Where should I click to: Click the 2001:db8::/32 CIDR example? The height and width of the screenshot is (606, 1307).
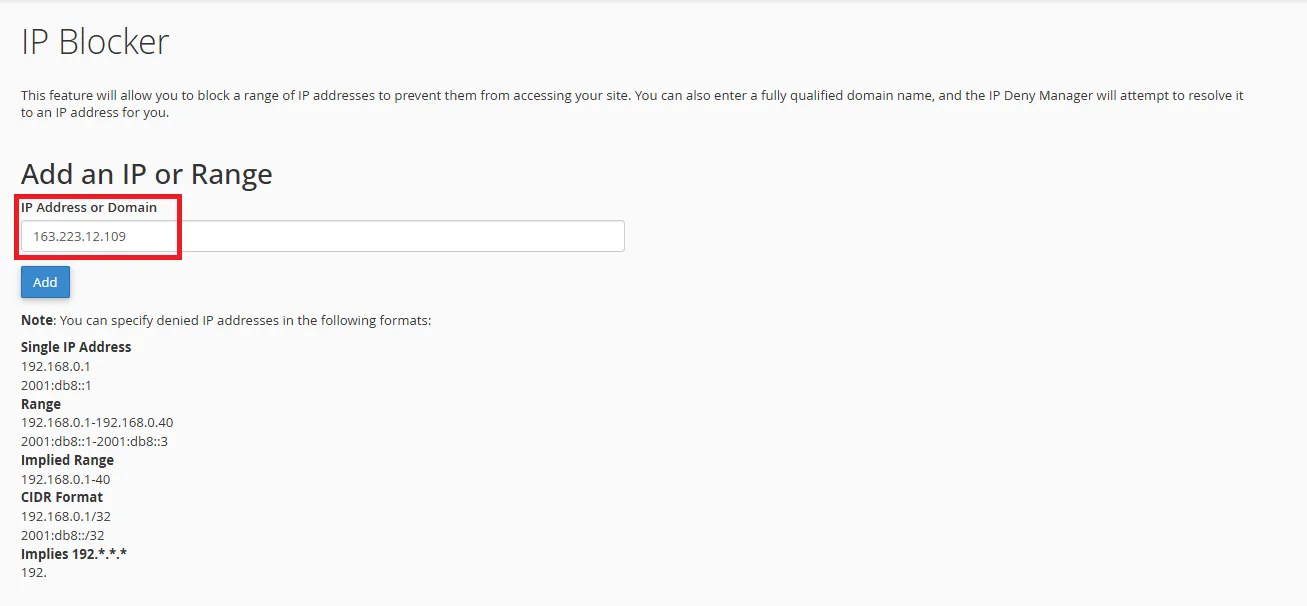[x=63, y=535]
